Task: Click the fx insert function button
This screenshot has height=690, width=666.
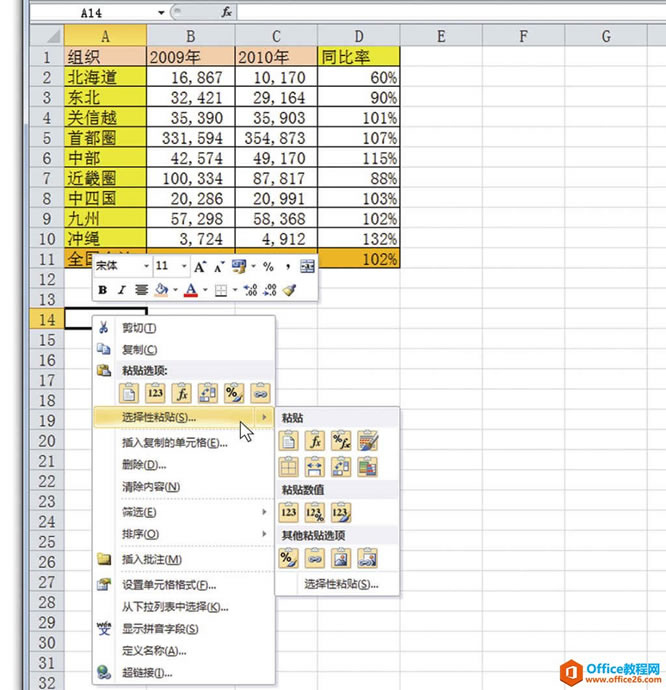Action: tap(226, 12)
